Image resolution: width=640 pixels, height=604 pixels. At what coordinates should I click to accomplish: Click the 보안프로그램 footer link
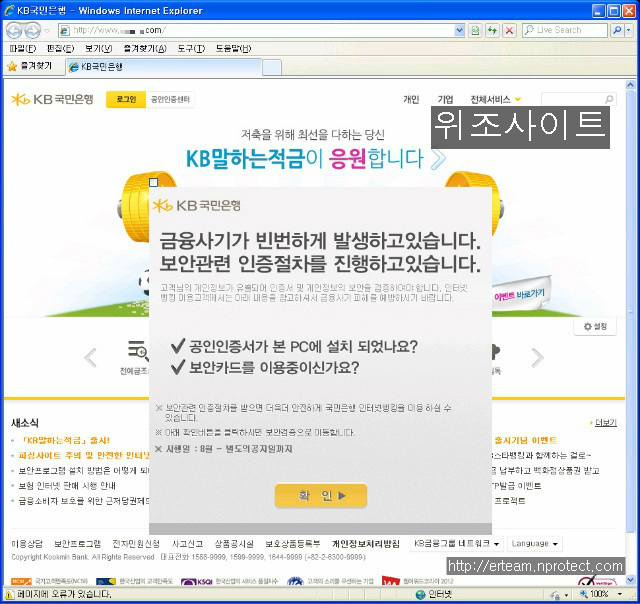point(77,544)
